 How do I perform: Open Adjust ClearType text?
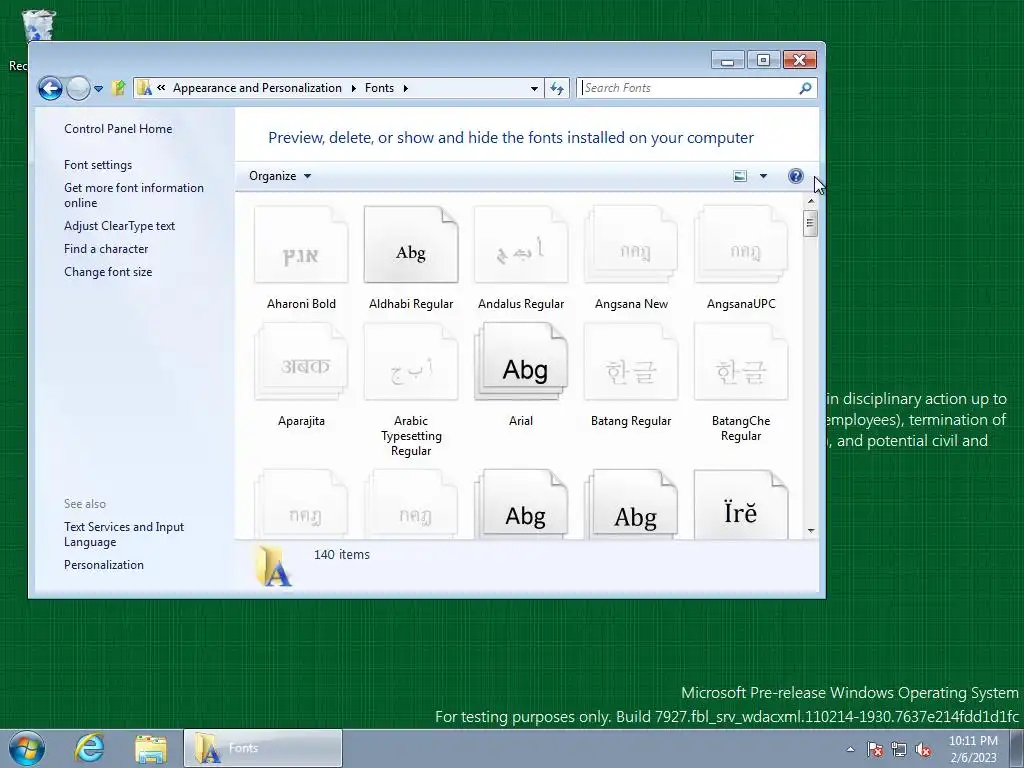point(120,226)
